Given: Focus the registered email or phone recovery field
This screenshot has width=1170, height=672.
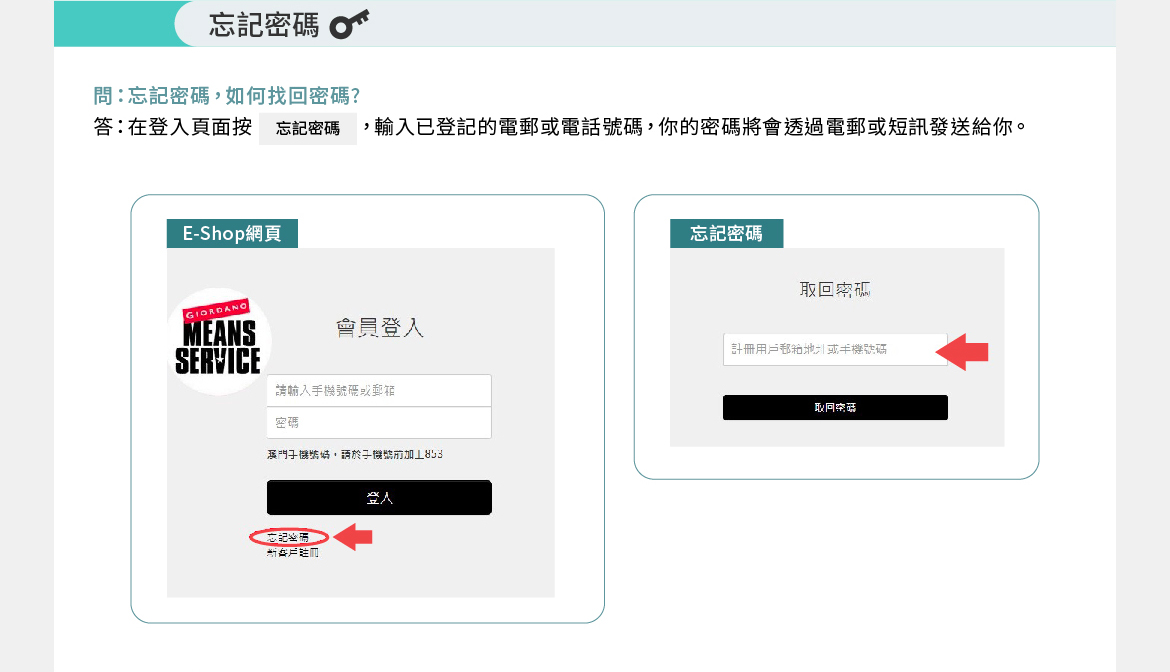Looking at the screenshot, I should (834, 350).
